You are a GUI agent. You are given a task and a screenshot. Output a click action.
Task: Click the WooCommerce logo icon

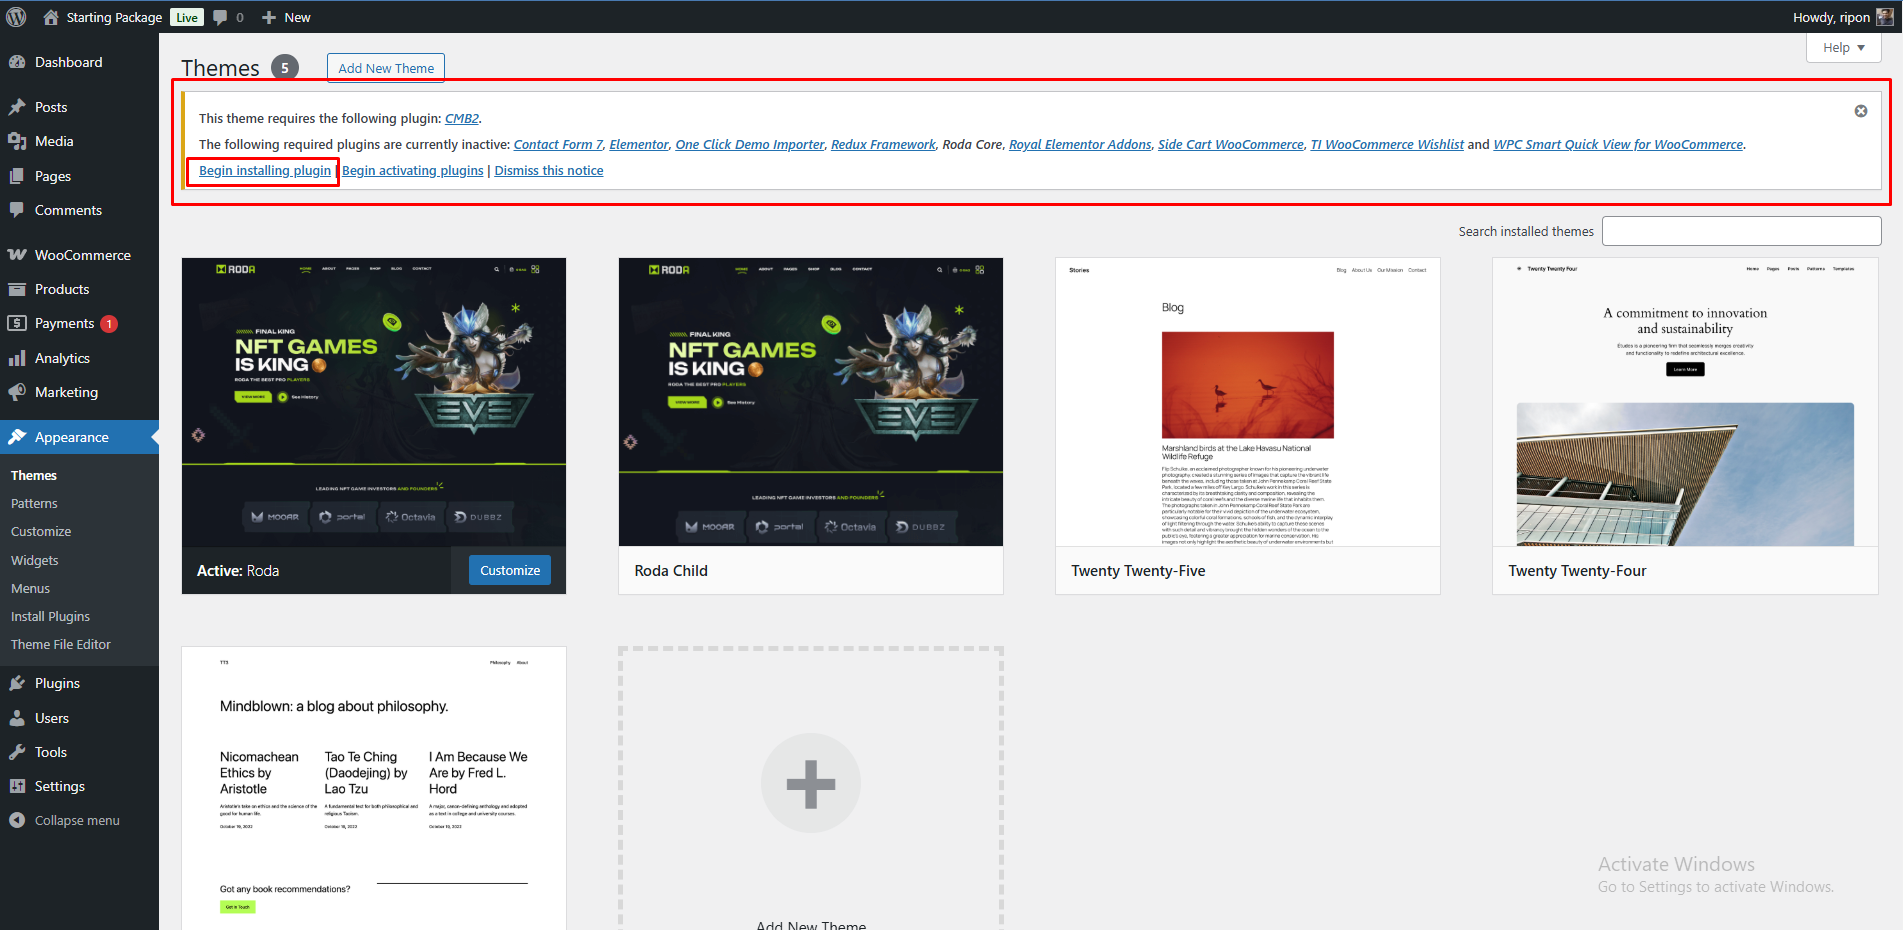(17, 255)
